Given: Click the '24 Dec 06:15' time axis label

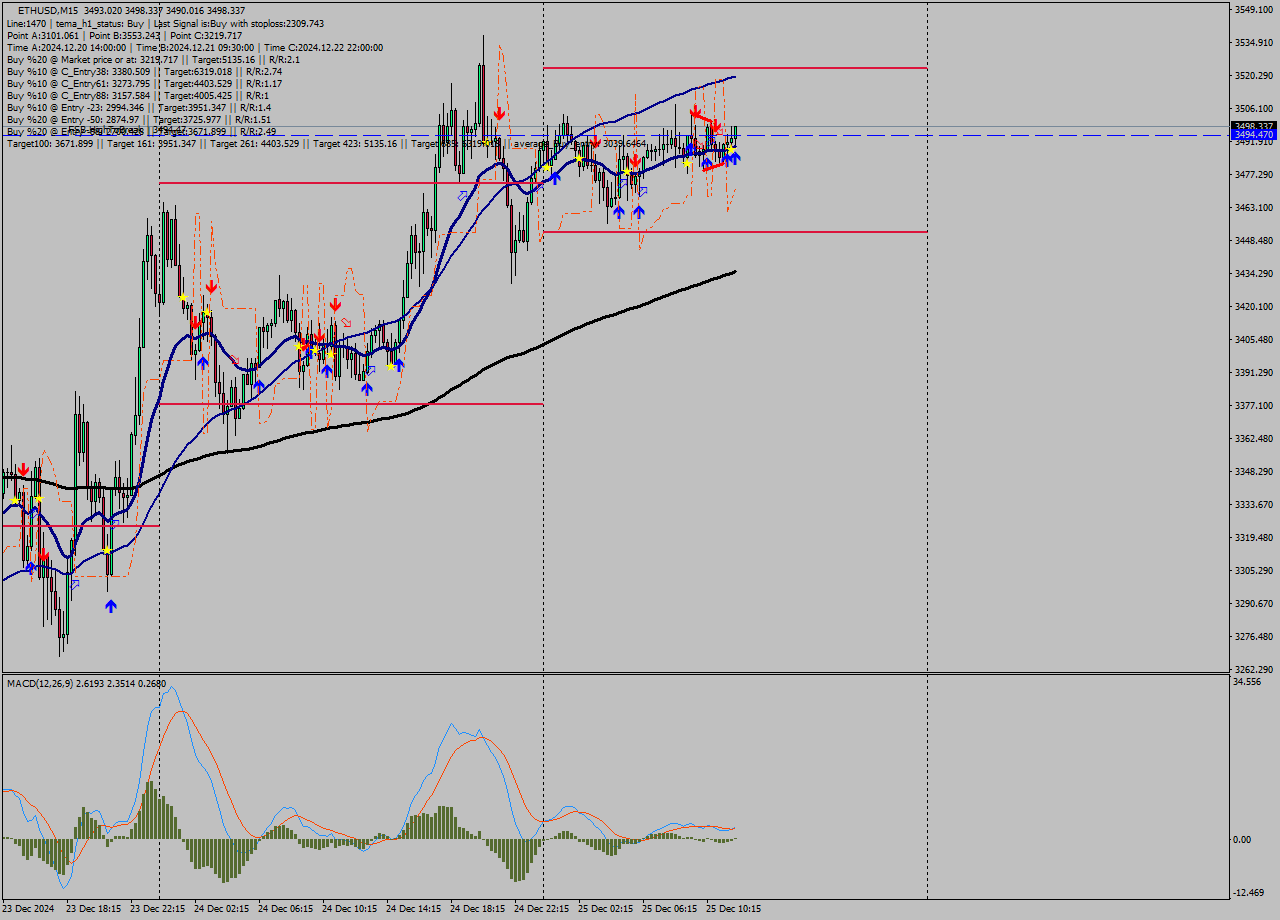Looking at the screenshot, I should pos(286,910).
